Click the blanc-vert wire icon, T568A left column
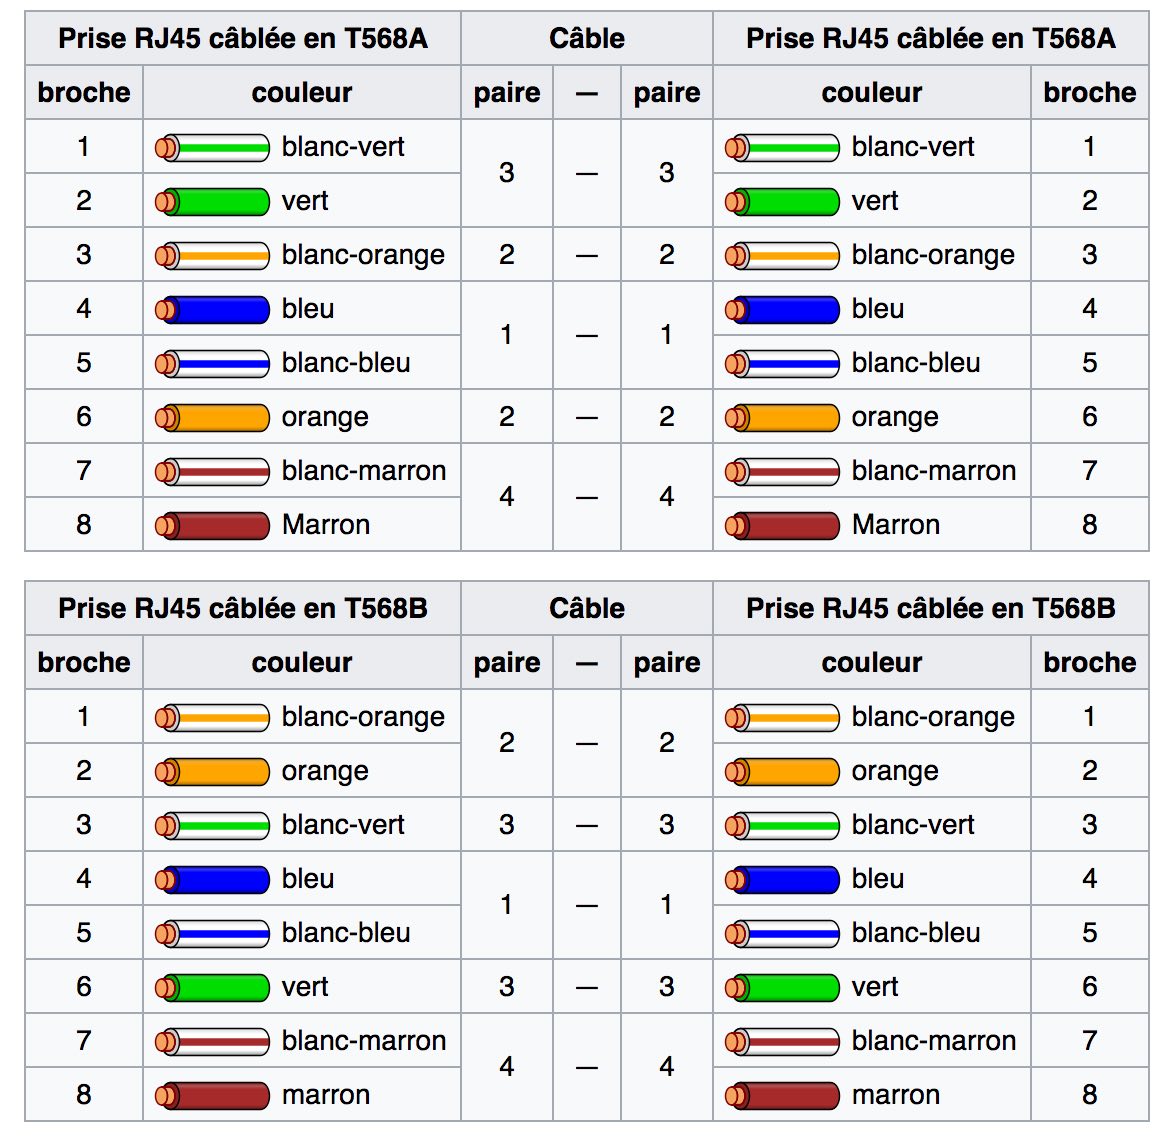 pyautogui.click(x=212, y=148)
